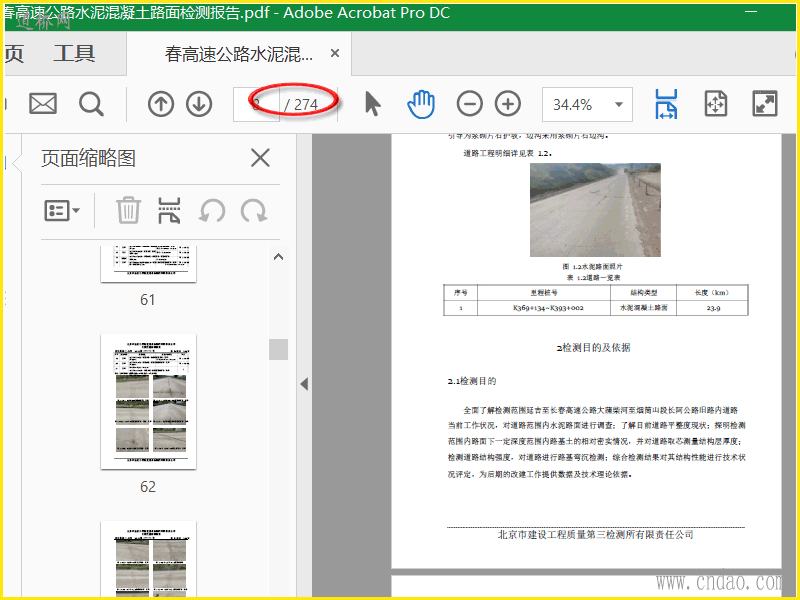Click the 页面缩略图 panel title

[88, 158]
